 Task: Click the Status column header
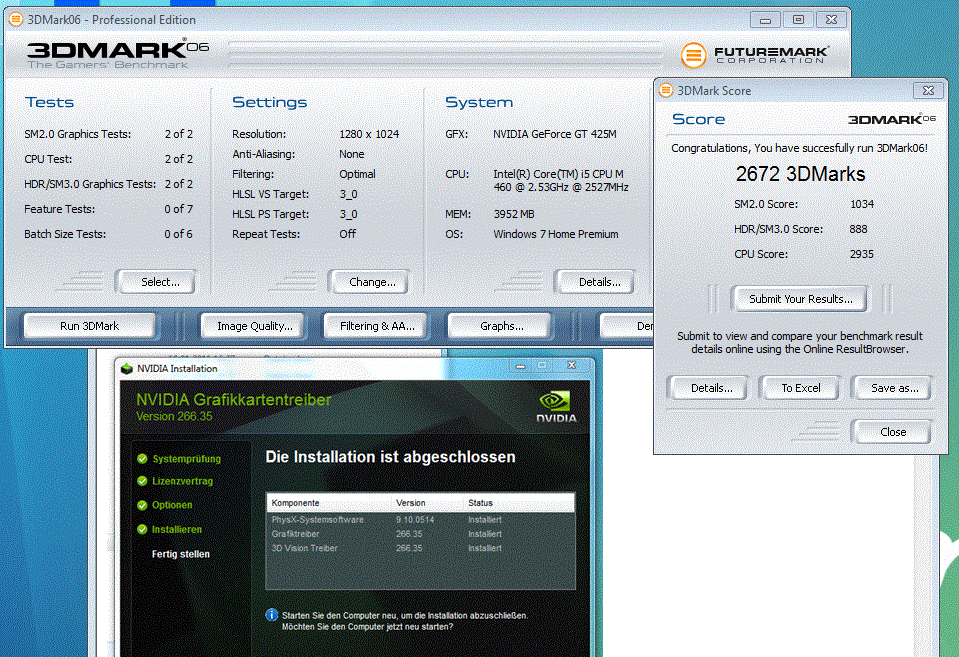pos(519,503)
